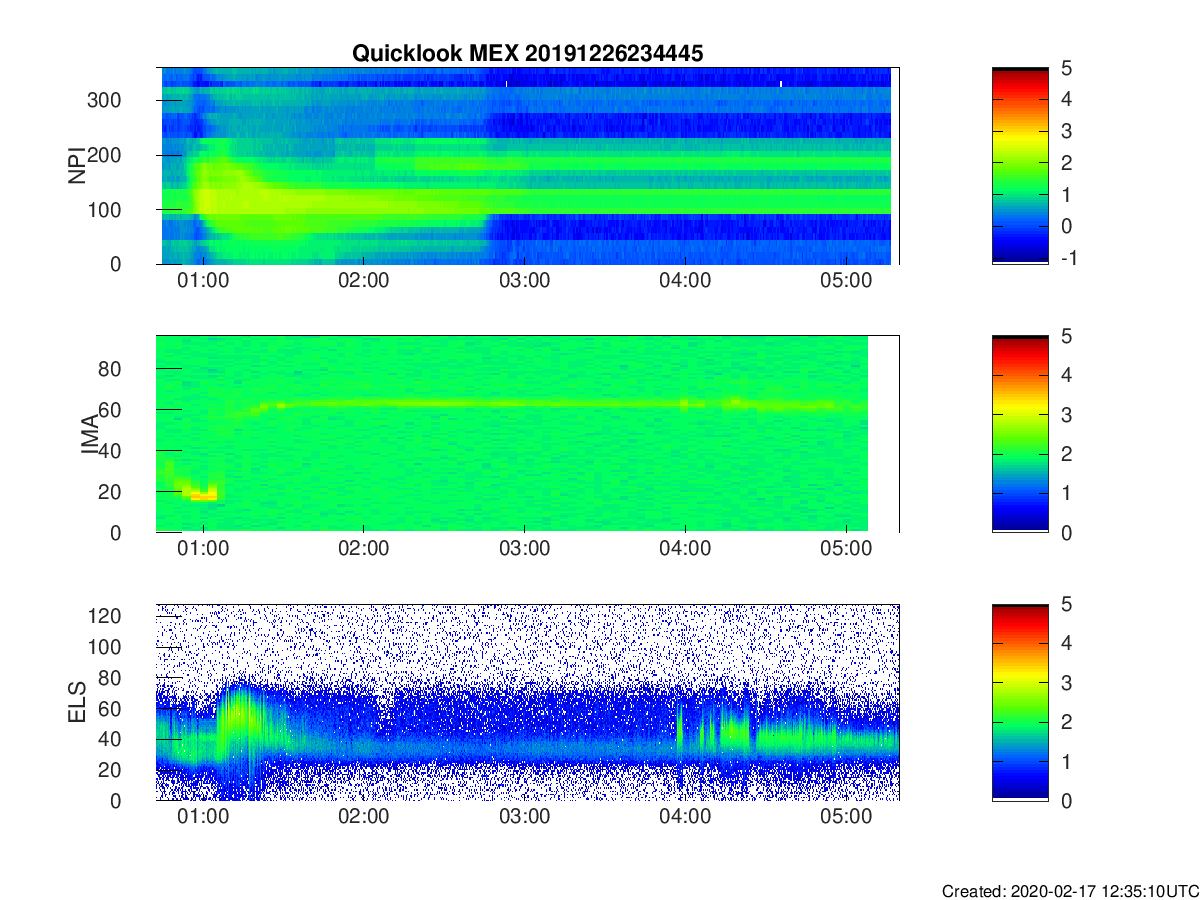Click the "05:00" tick under the IMA plot

pyautogui.click(x=847, y=548)
